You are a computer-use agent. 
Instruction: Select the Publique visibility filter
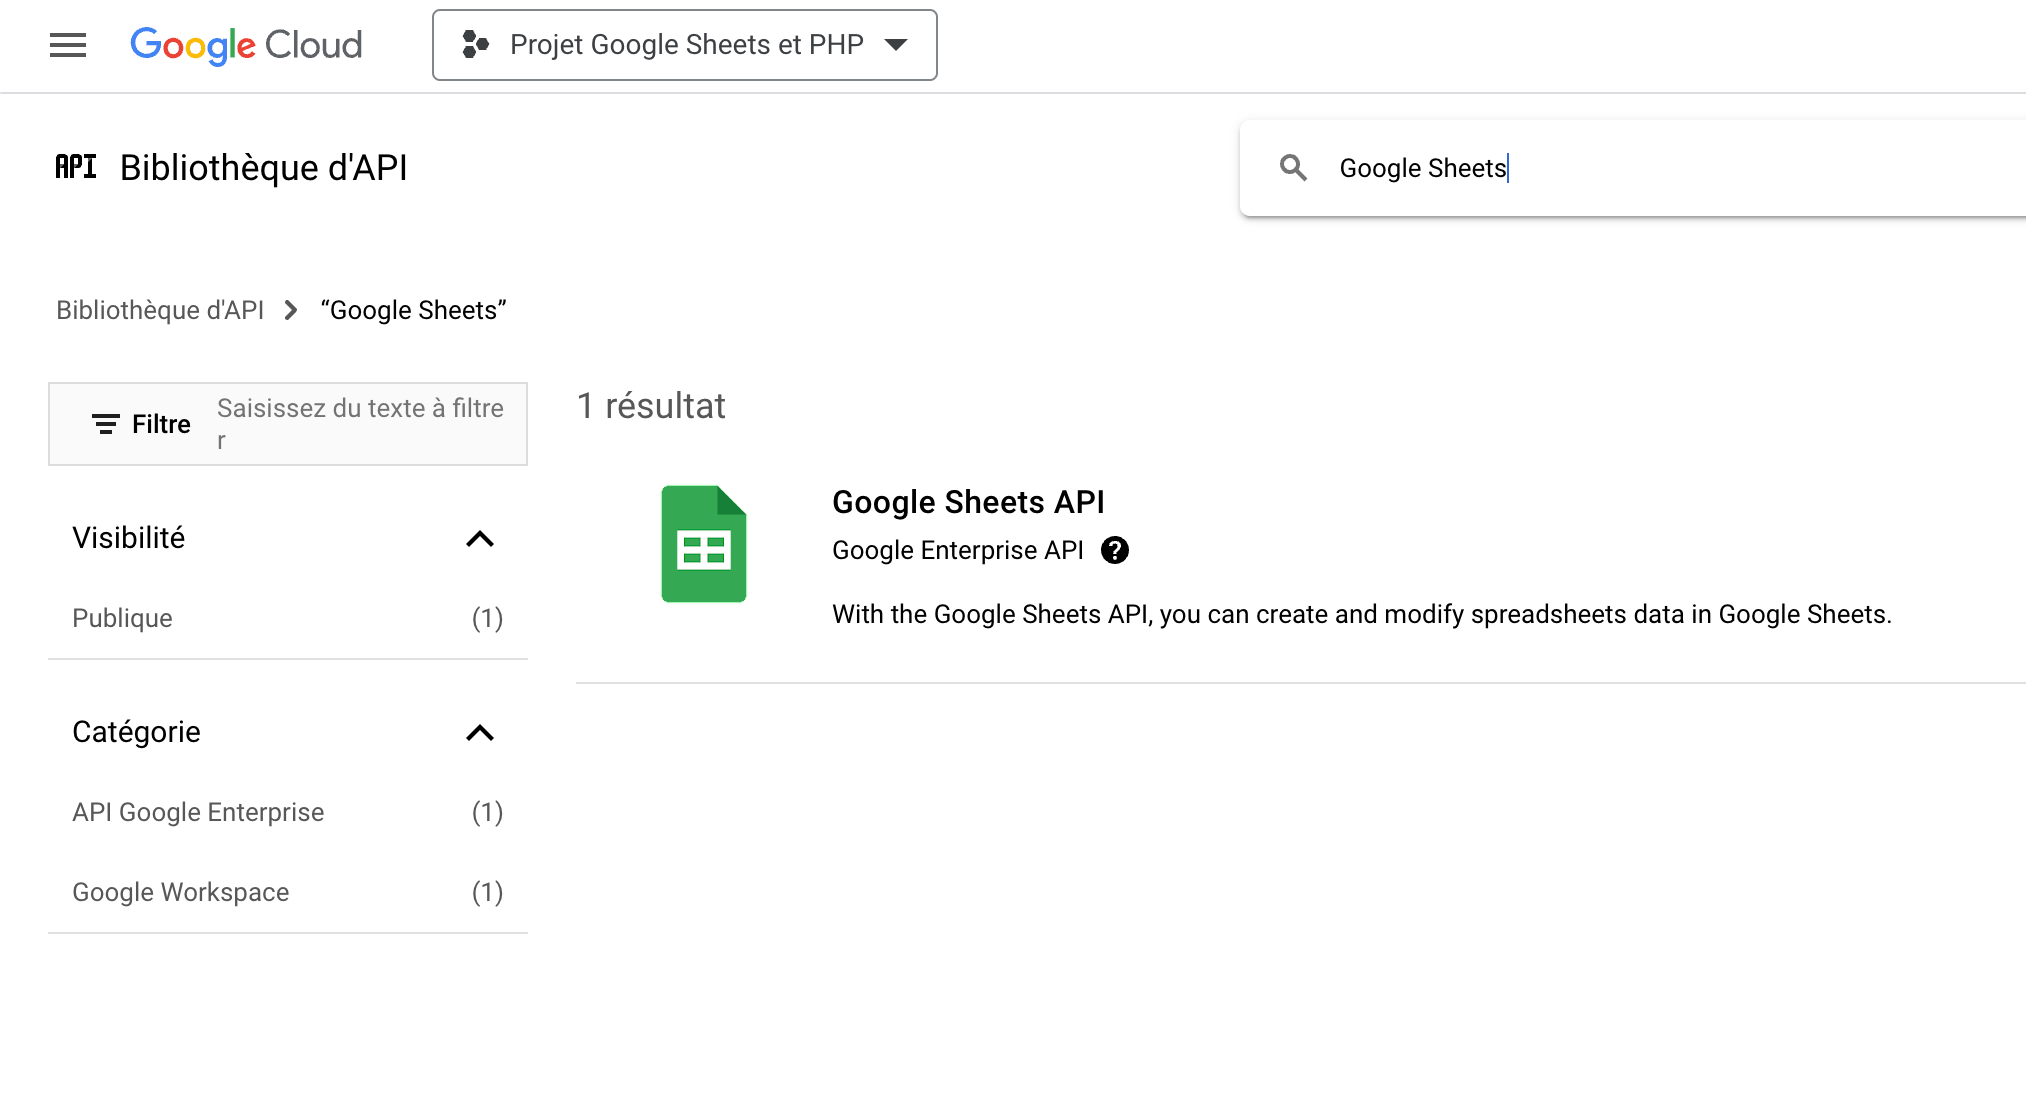pos(122,618)
